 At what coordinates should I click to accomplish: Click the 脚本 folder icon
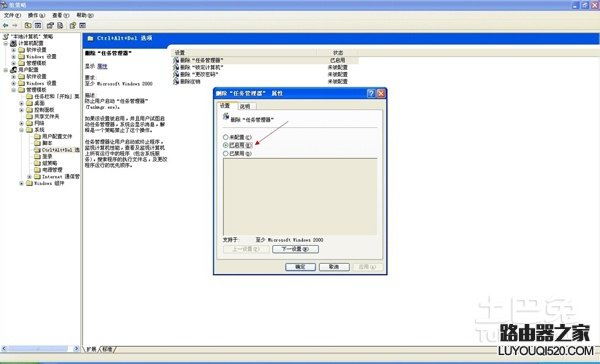coord(37,143)
